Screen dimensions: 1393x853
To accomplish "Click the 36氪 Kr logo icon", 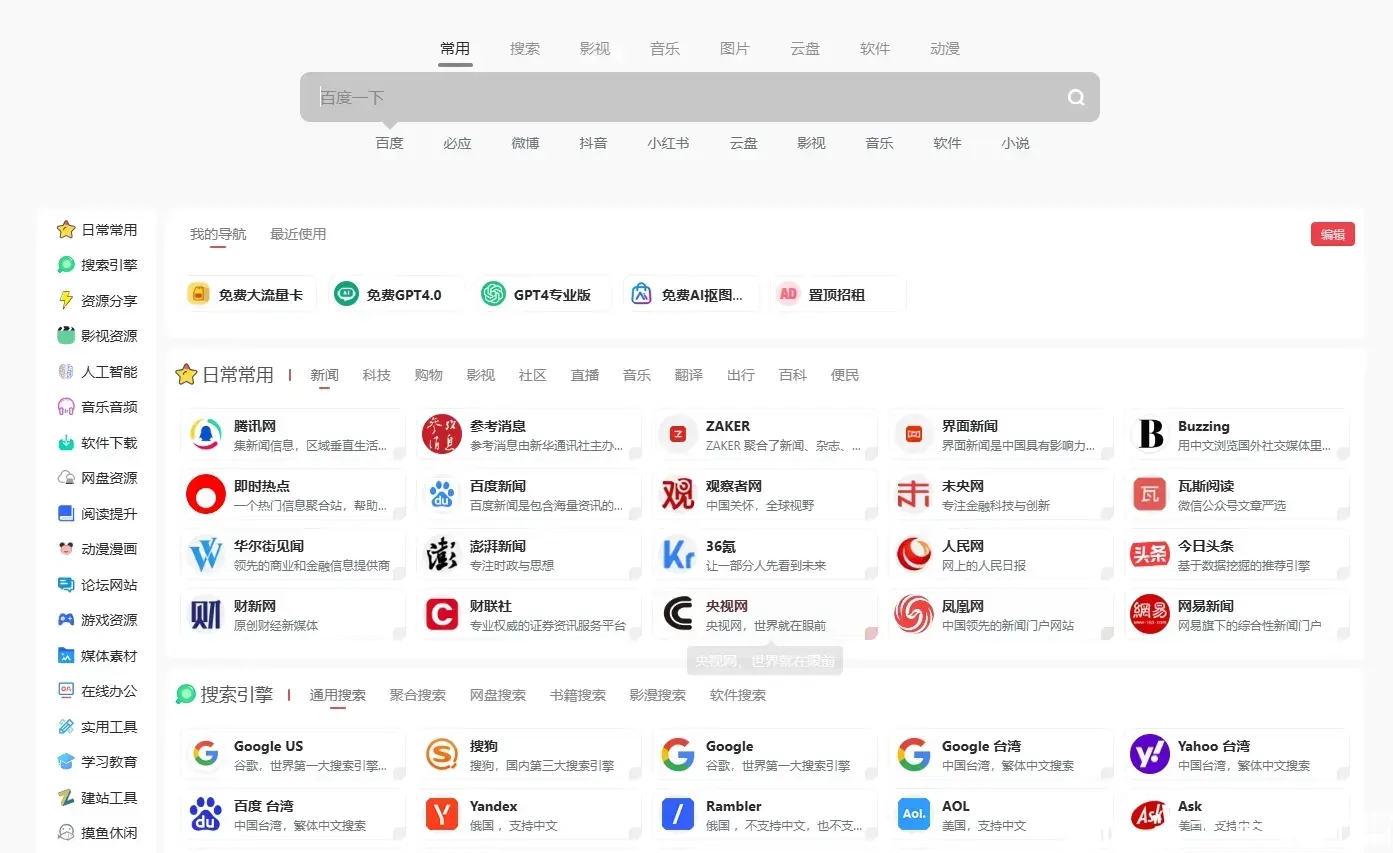I will [x=678, y=555].
